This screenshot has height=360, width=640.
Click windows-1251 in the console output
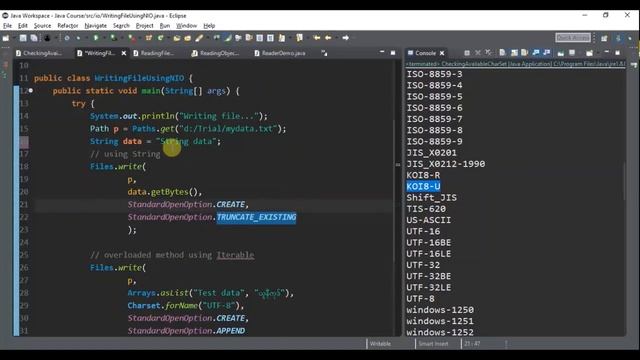tap(440, 321)
